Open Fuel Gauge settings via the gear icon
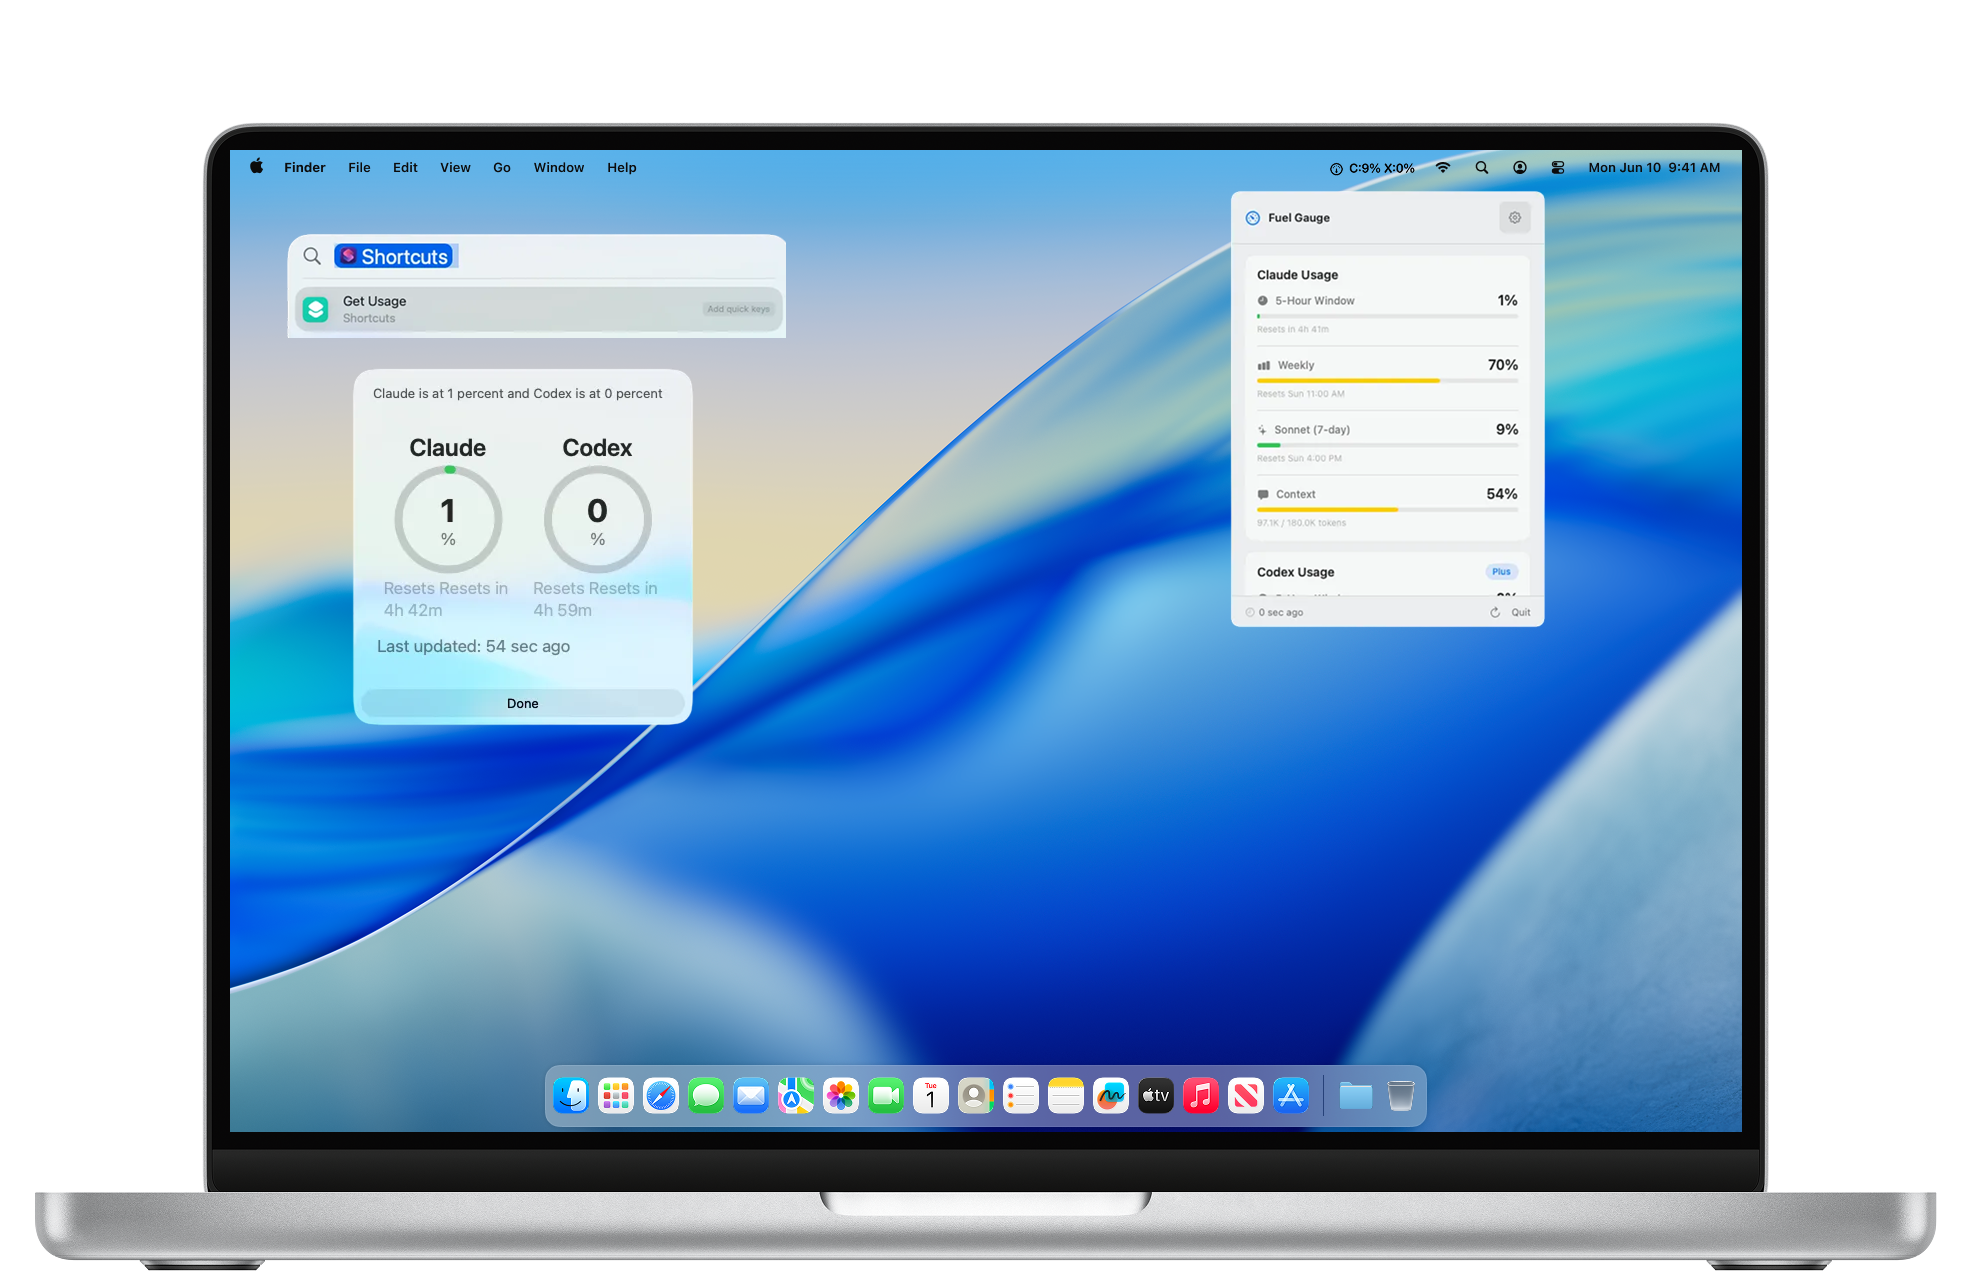The image size is (1972, 1282). click(x=1514, y=217)
